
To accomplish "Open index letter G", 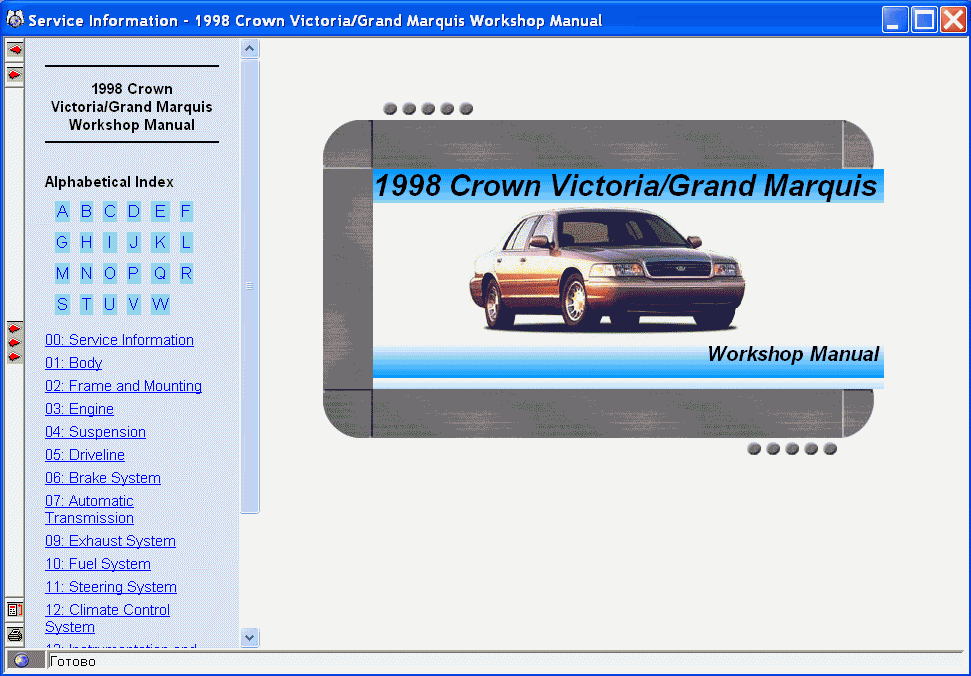I will tap(62, 242).
